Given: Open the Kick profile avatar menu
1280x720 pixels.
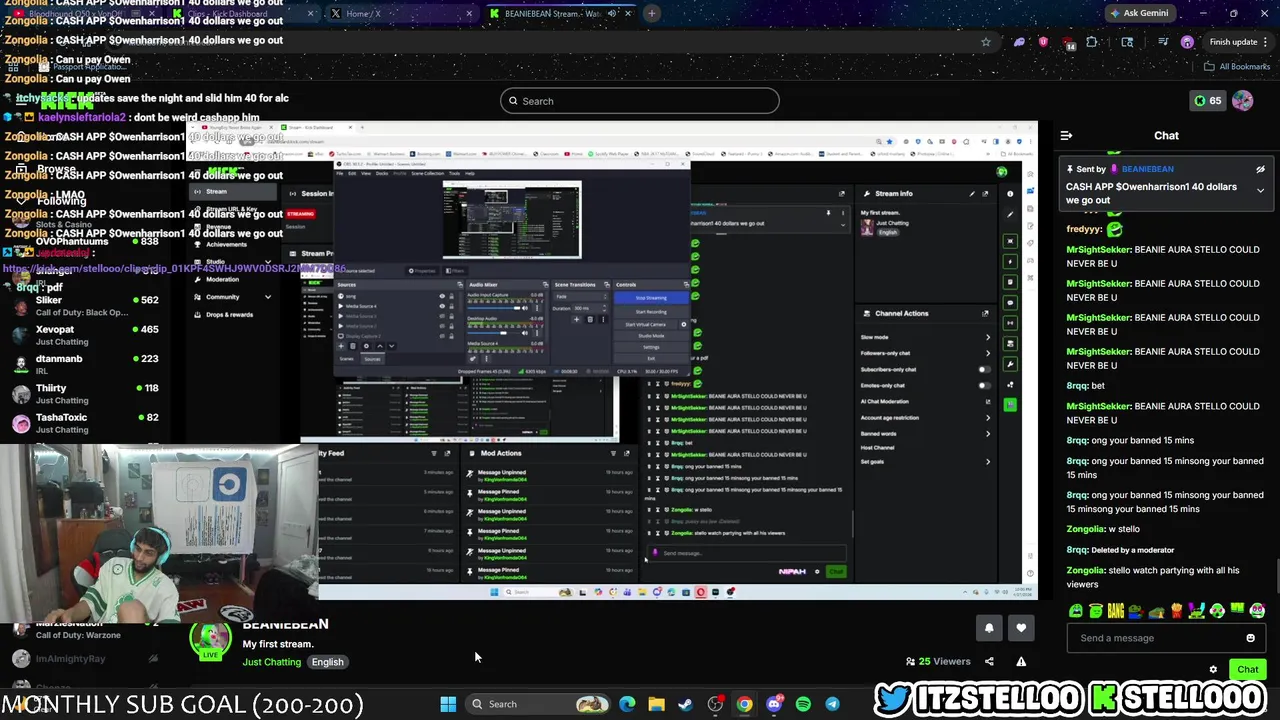Looking at the screenshot, I should point(1242,101).
